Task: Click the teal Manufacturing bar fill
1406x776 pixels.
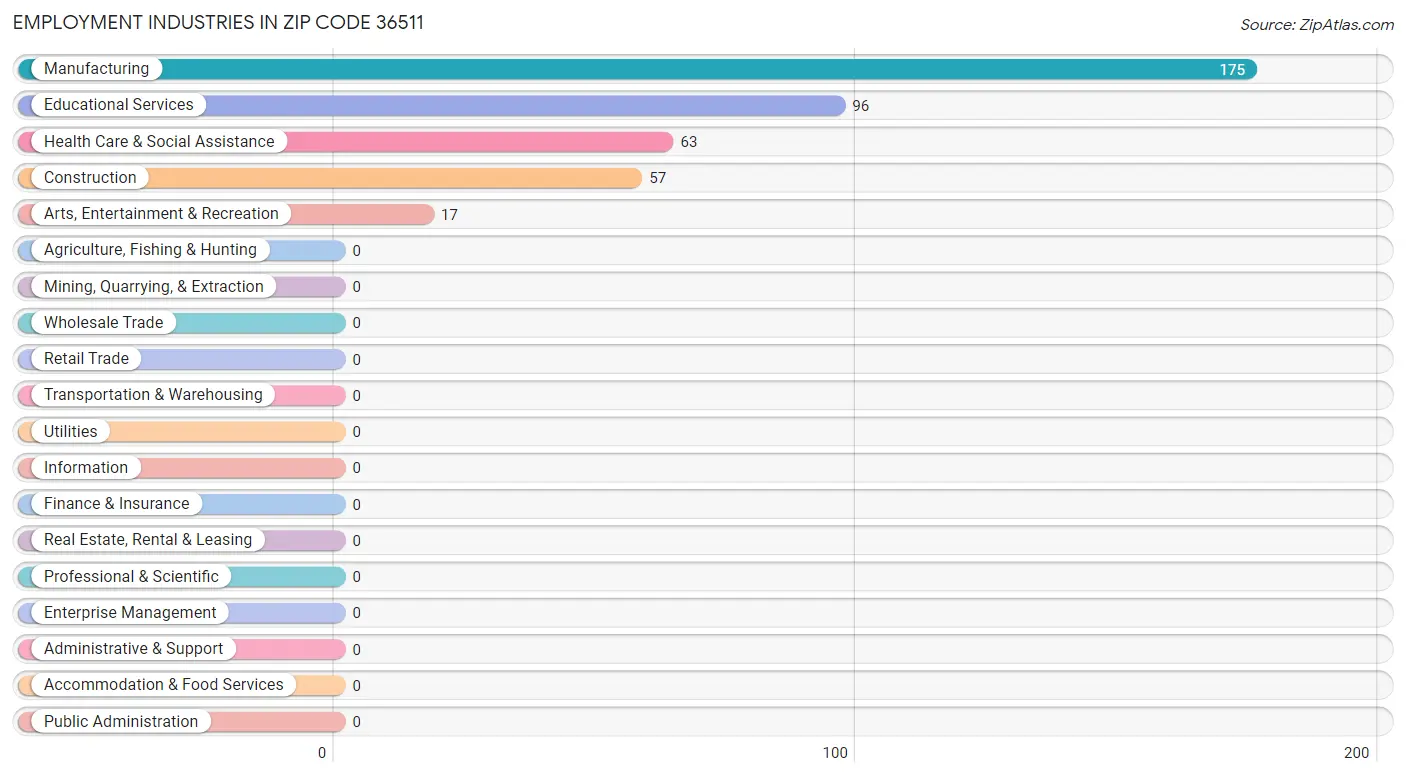Action: pos(637,69)
